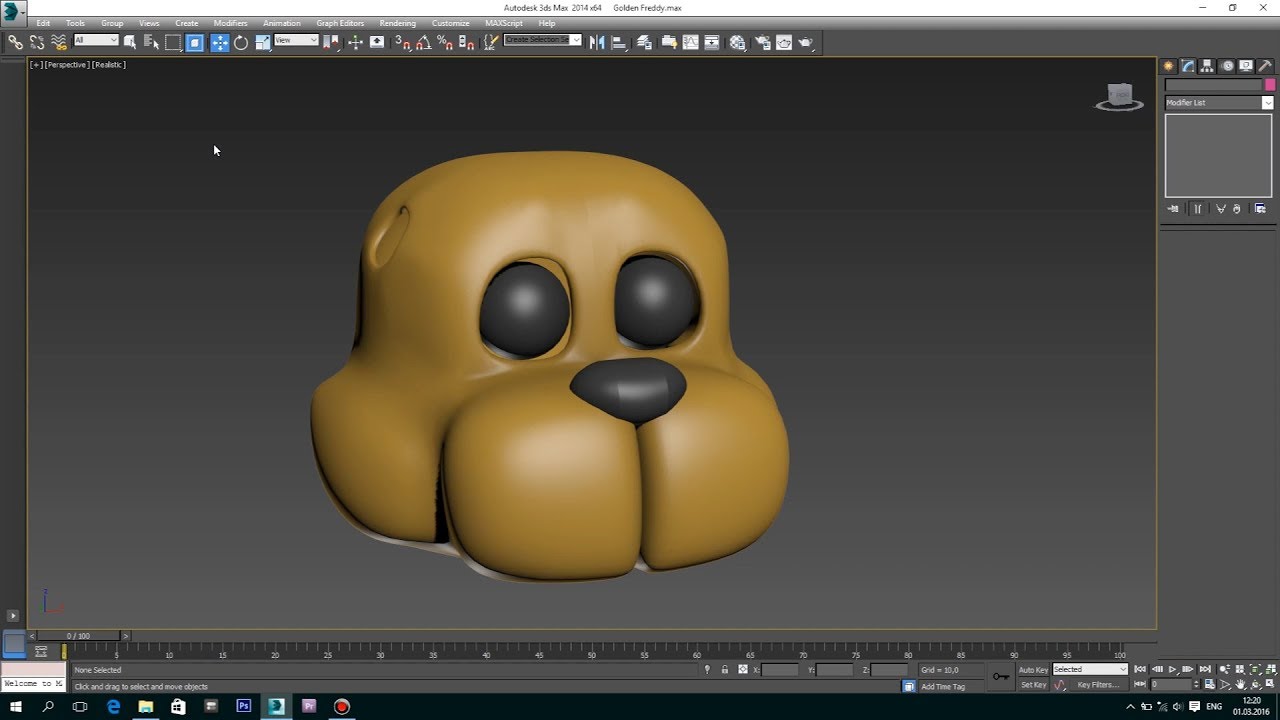Open Key Filters dialog

point(1098,685)
